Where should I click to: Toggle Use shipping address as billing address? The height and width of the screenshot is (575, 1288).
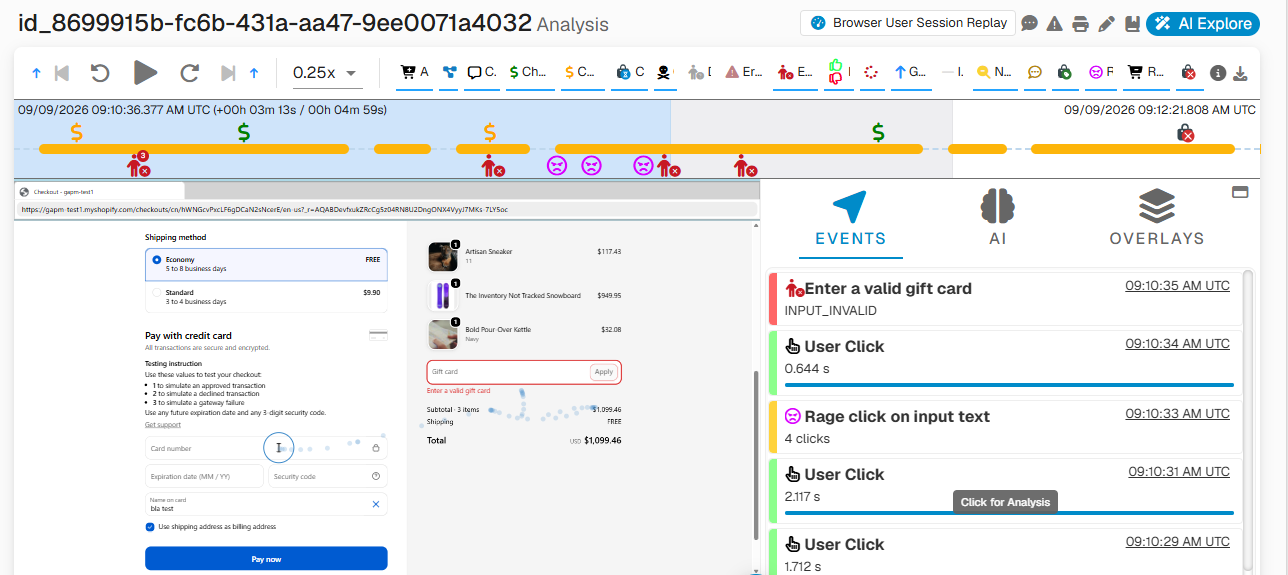tap(150, 526)
